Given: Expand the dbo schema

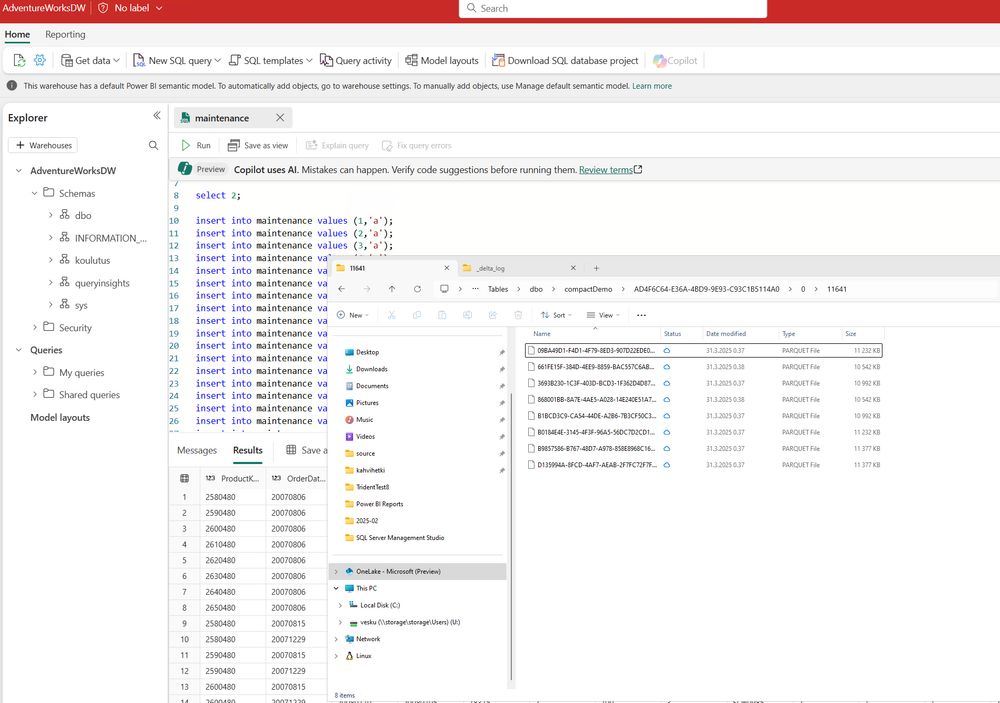Looking at the screenshot, I should point(50,215).
